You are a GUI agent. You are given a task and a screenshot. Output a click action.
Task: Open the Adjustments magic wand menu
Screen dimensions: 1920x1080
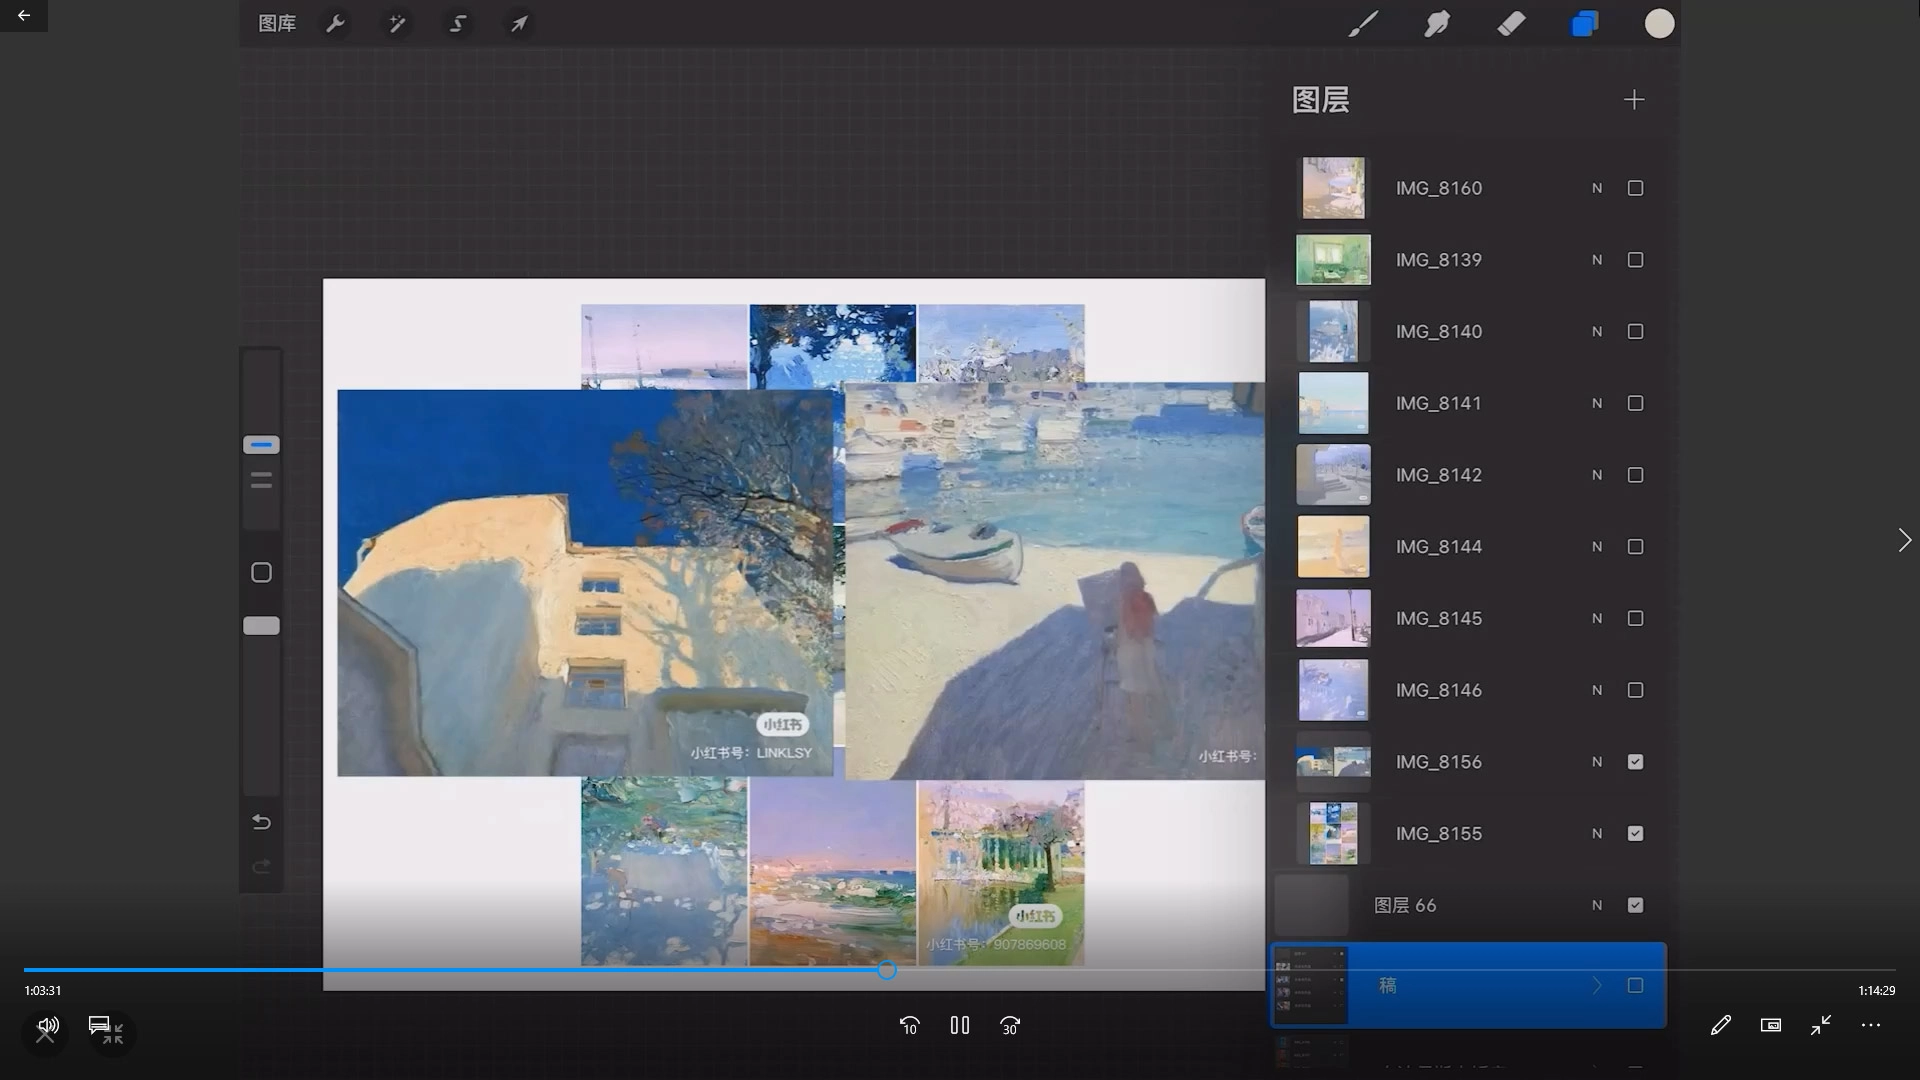pyautogui.click(x=397, y=23)
